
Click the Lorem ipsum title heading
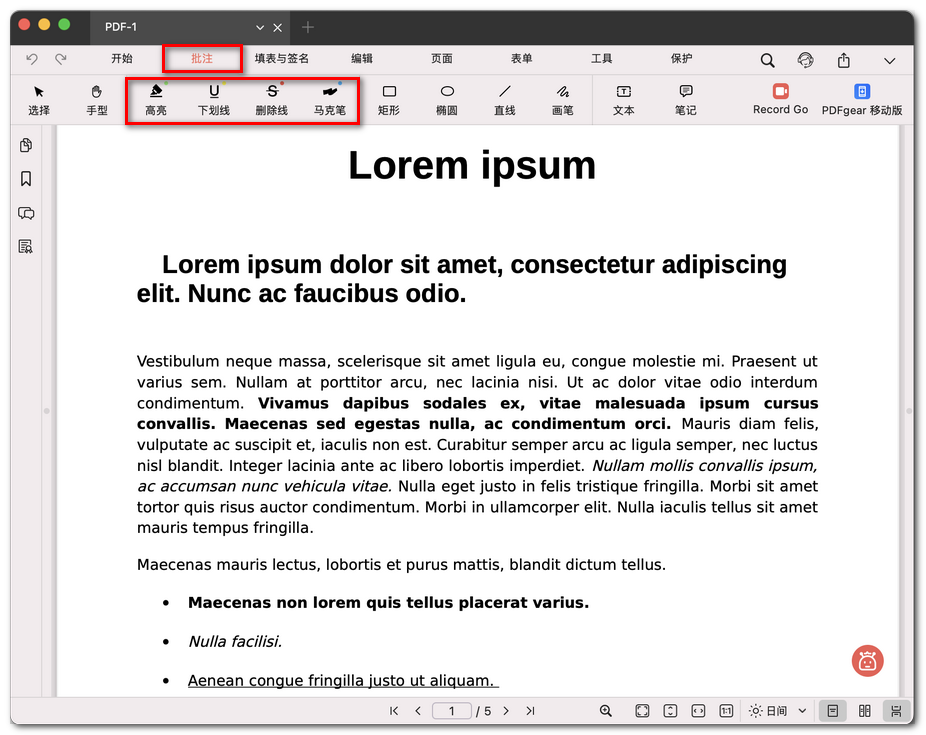coord(472,165)
